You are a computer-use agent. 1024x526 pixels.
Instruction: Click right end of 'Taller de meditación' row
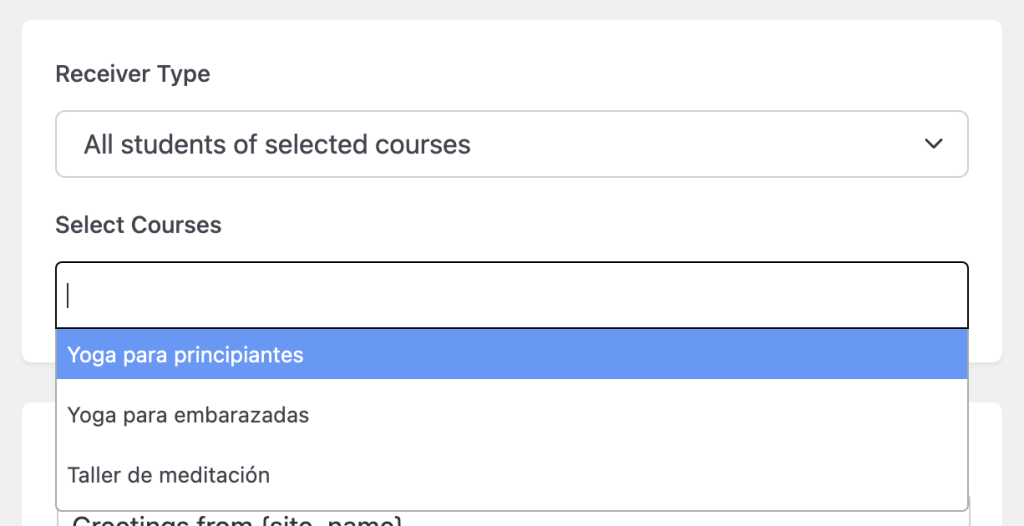click(900, 475)
